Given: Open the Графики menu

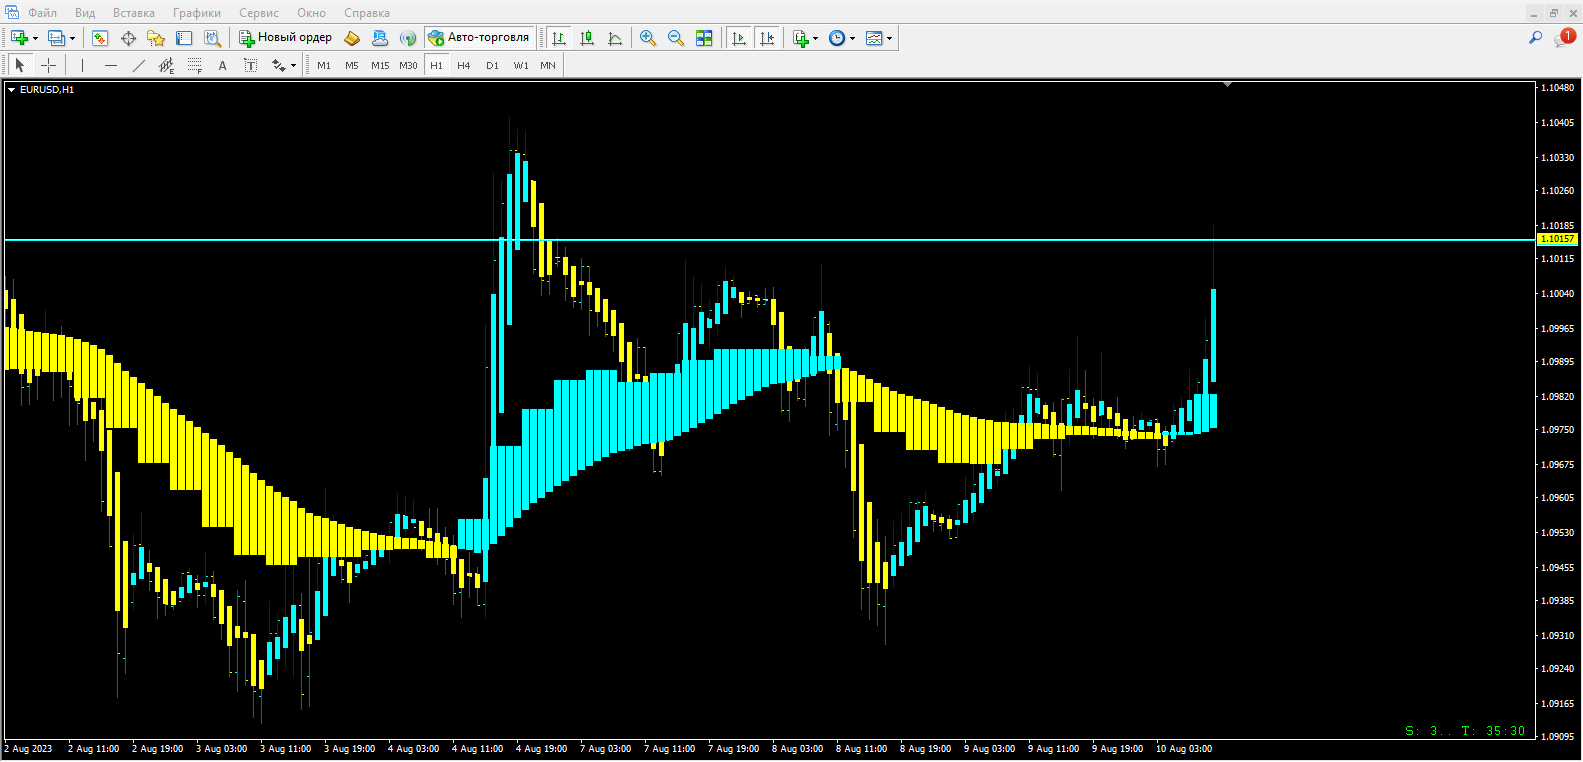Looking at the screenshot, I should click(x=196, y=13).
